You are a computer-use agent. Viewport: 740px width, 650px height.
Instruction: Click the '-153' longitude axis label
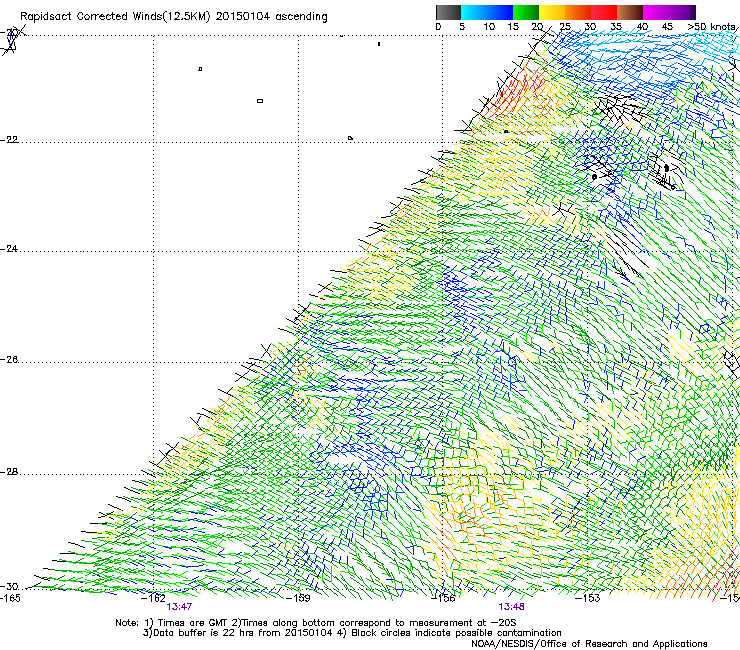[x=587, y=598]
